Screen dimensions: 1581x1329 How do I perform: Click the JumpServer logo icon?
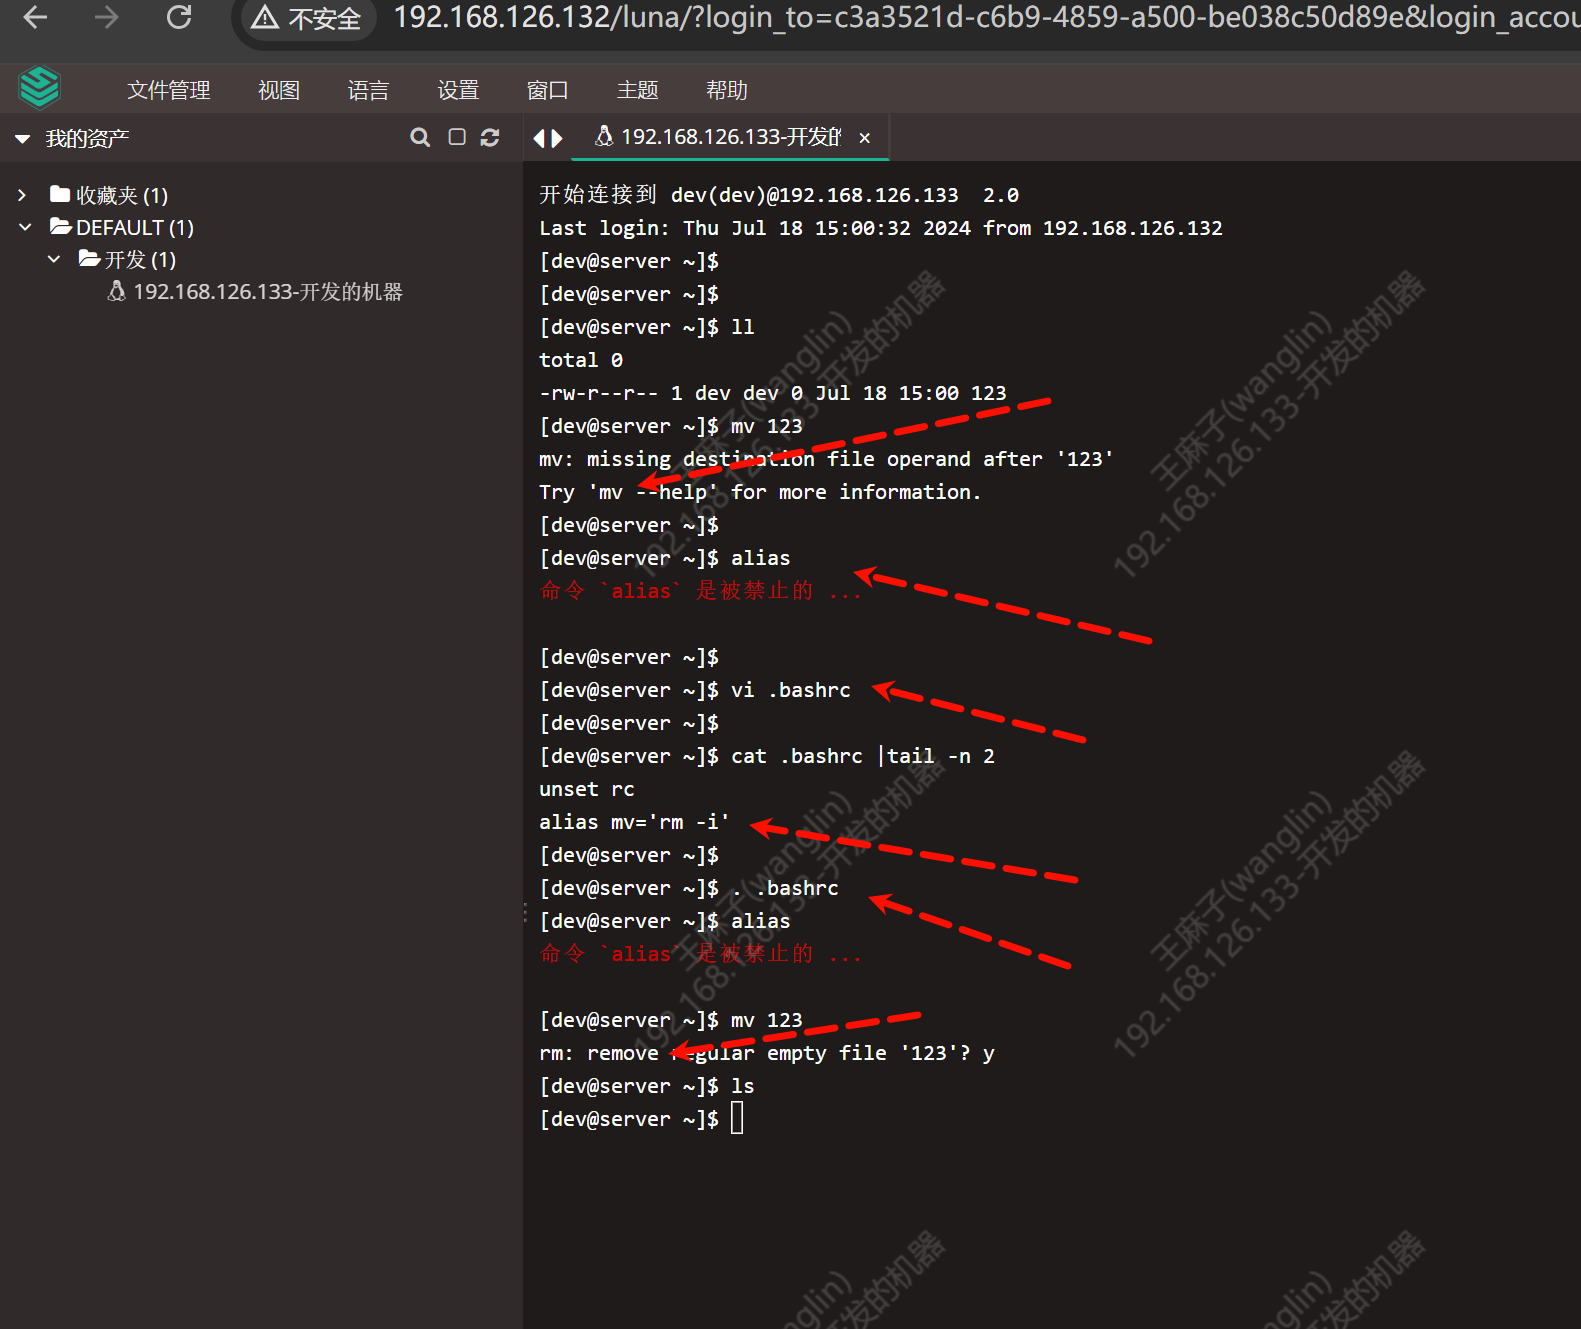click(40, 88)
